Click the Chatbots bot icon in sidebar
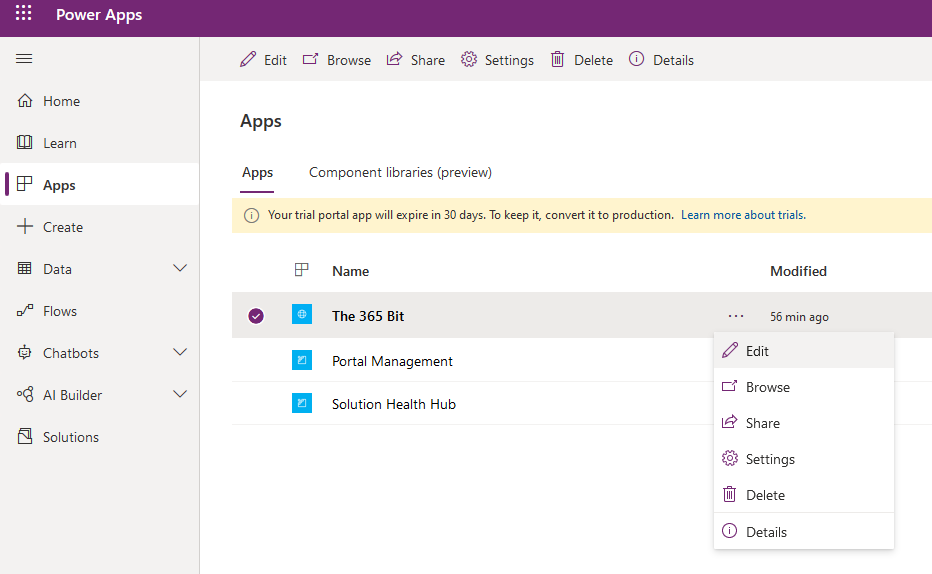932x574 pixels. (x=24, y=352)
